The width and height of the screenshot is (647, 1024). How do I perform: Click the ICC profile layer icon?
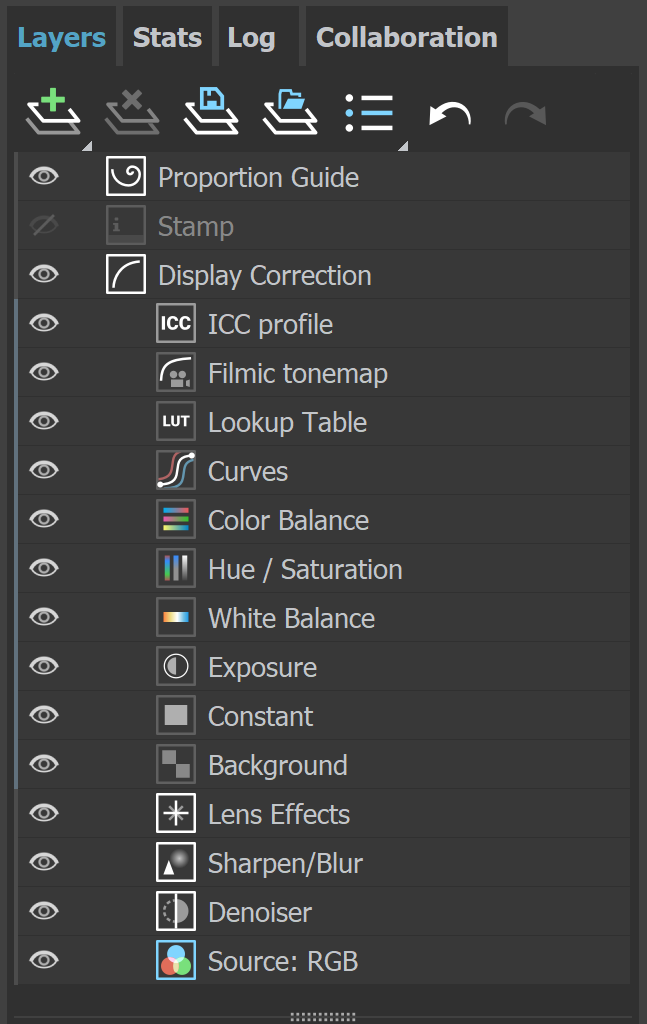point(175,322)
